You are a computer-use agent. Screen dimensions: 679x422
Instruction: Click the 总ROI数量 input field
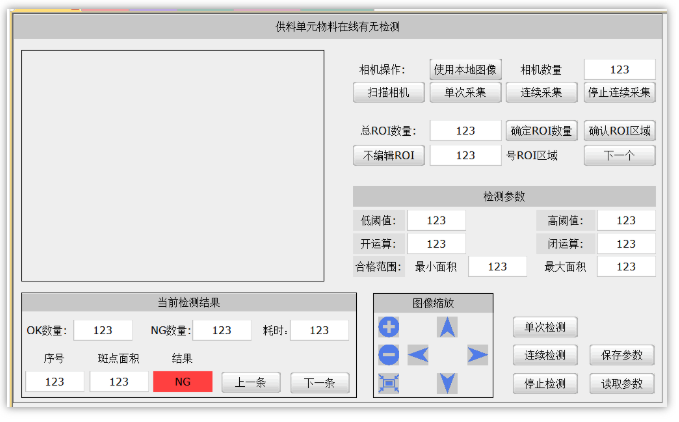466,131
